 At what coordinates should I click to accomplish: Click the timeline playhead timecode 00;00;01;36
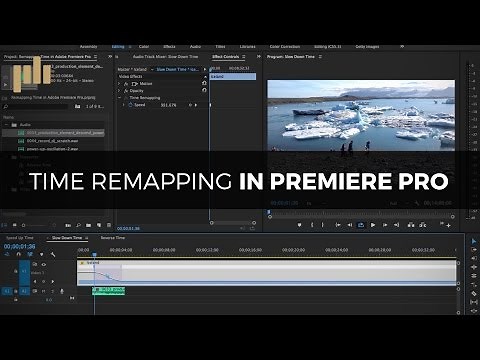coord(19,247)
